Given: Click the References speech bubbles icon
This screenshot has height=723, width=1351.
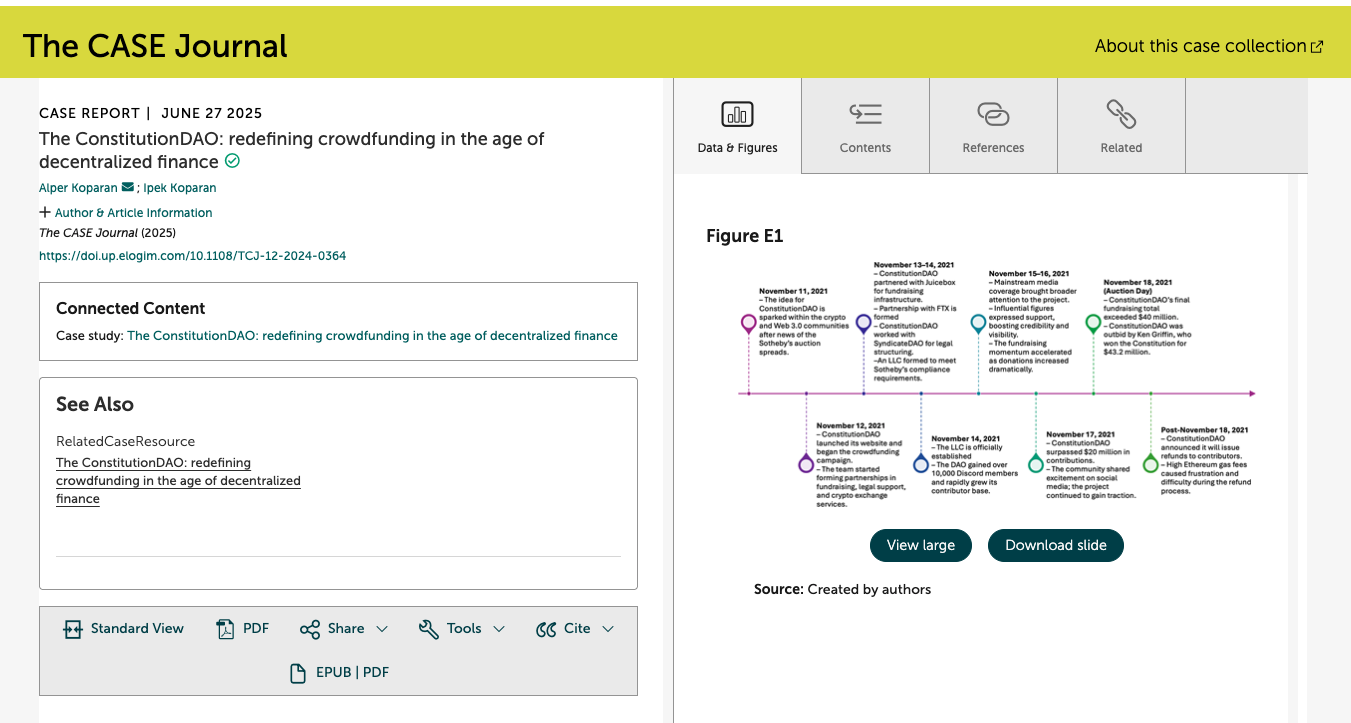Looking at the screenshot, I should tap(993, 114).
